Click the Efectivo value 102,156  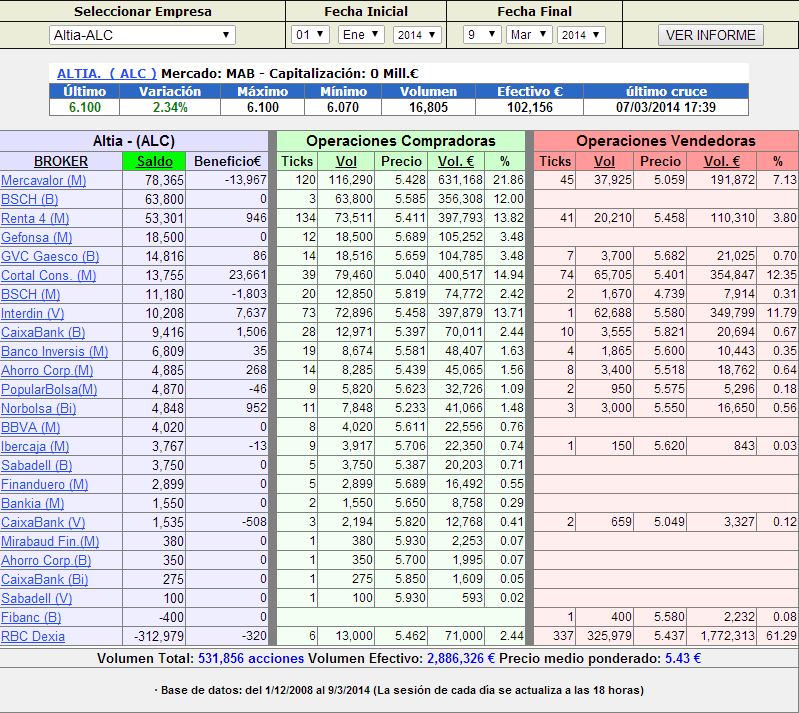click(530, 108)
